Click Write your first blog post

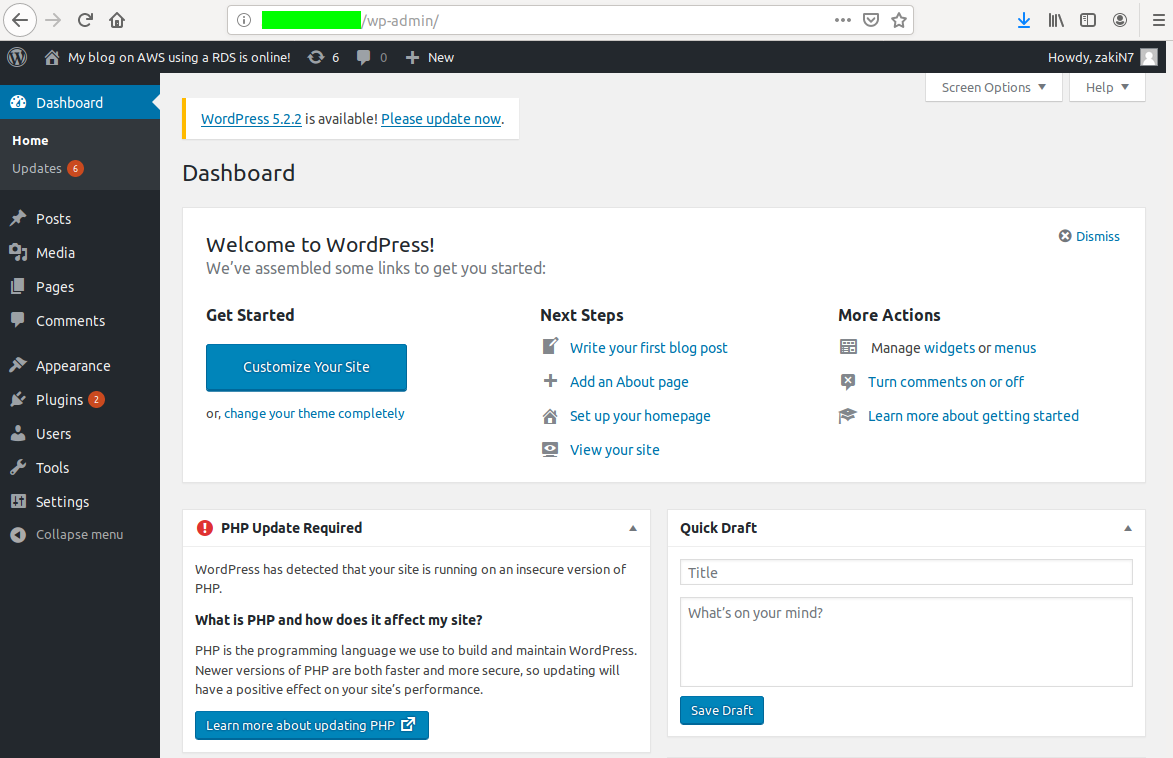649,348
